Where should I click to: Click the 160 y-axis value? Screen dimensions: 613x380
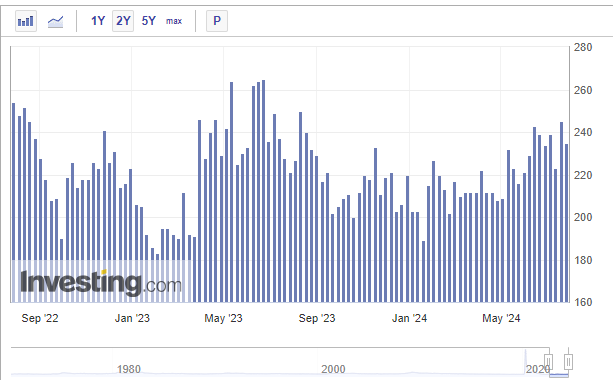click(x=583, y=302)
